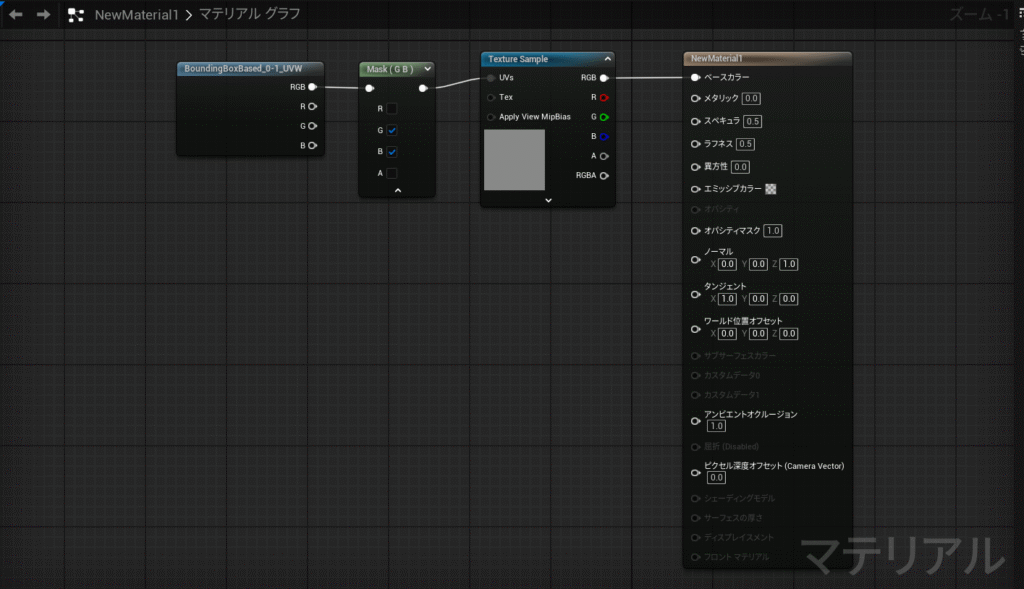Click the UVs input pin on Texture Sample

[x=491, y=78]
